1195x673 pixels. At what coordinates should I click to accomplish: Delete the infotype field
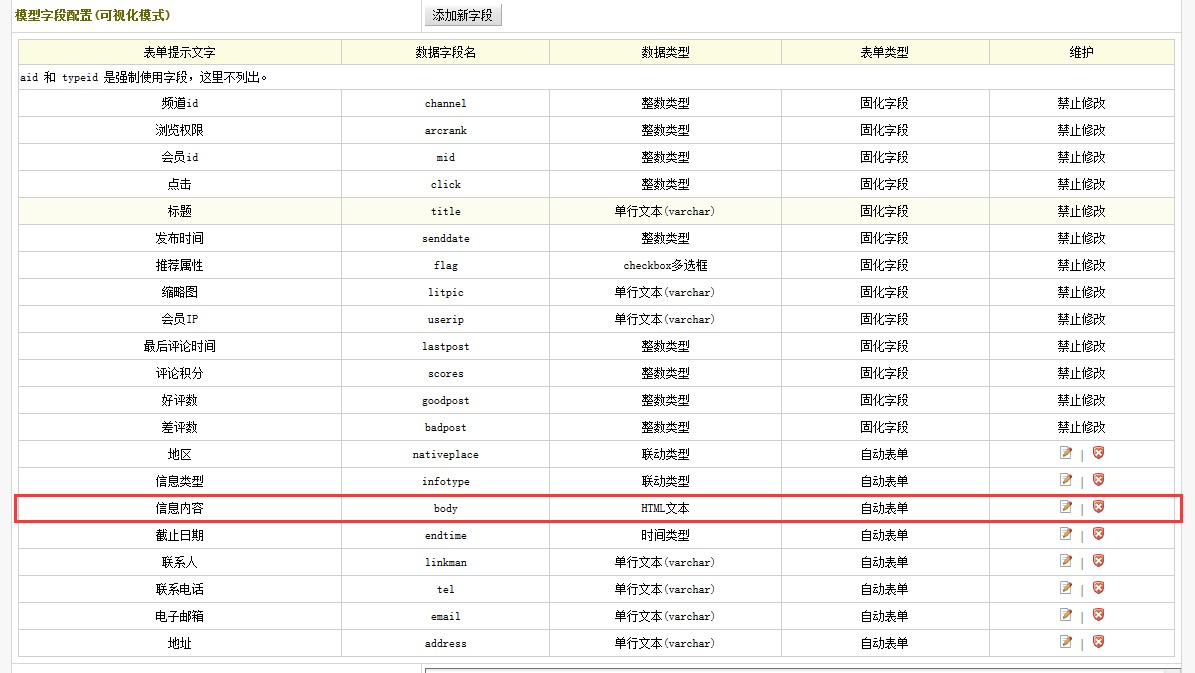click(1098, 480)
